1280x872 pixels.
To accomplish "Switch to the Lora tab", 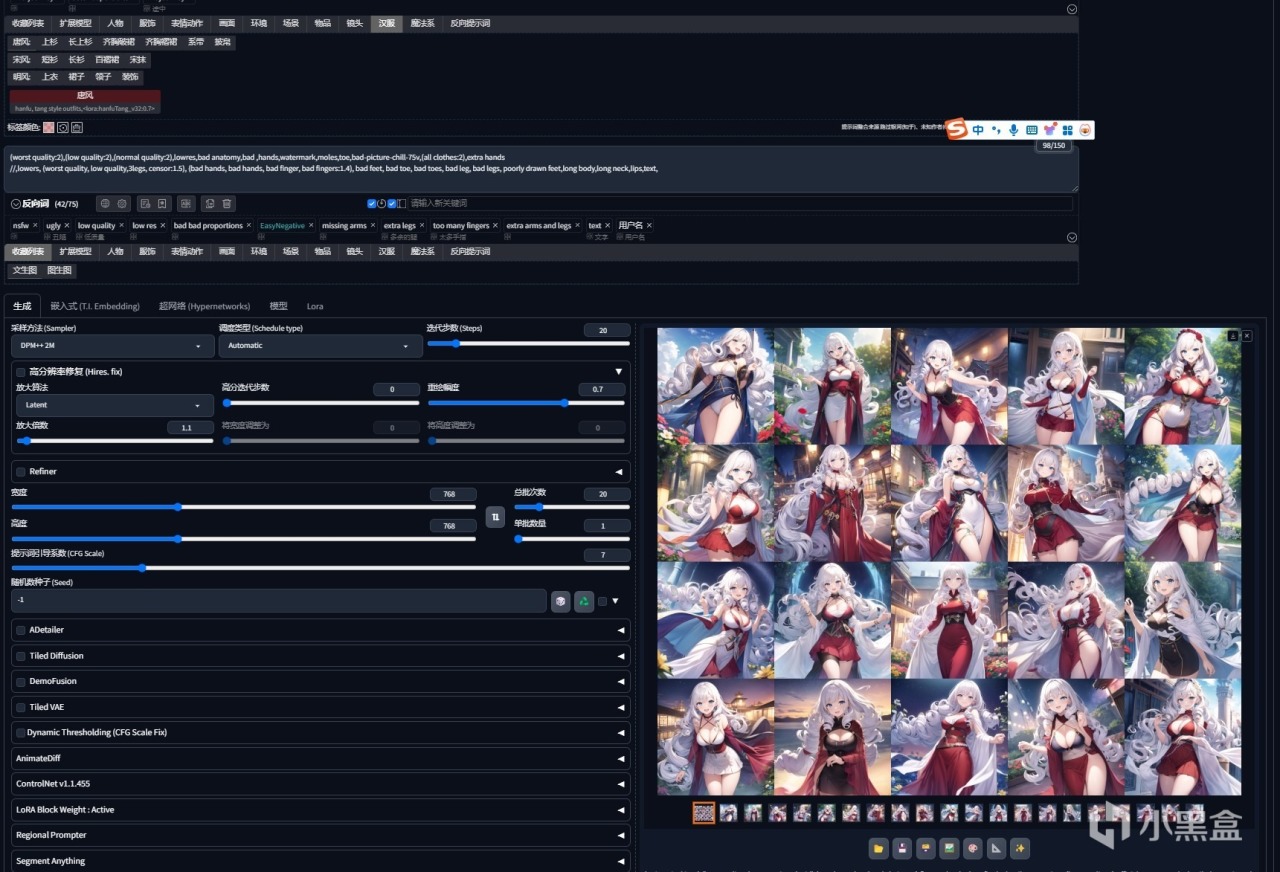I will [314, 306].
